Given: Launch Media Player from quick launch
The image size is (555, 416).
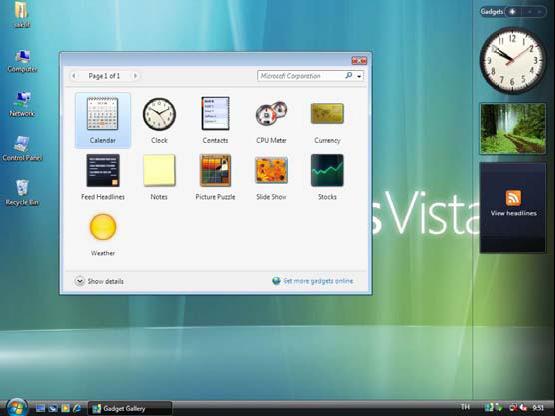Looking at the screenshot, I should (x=65, y=409).
